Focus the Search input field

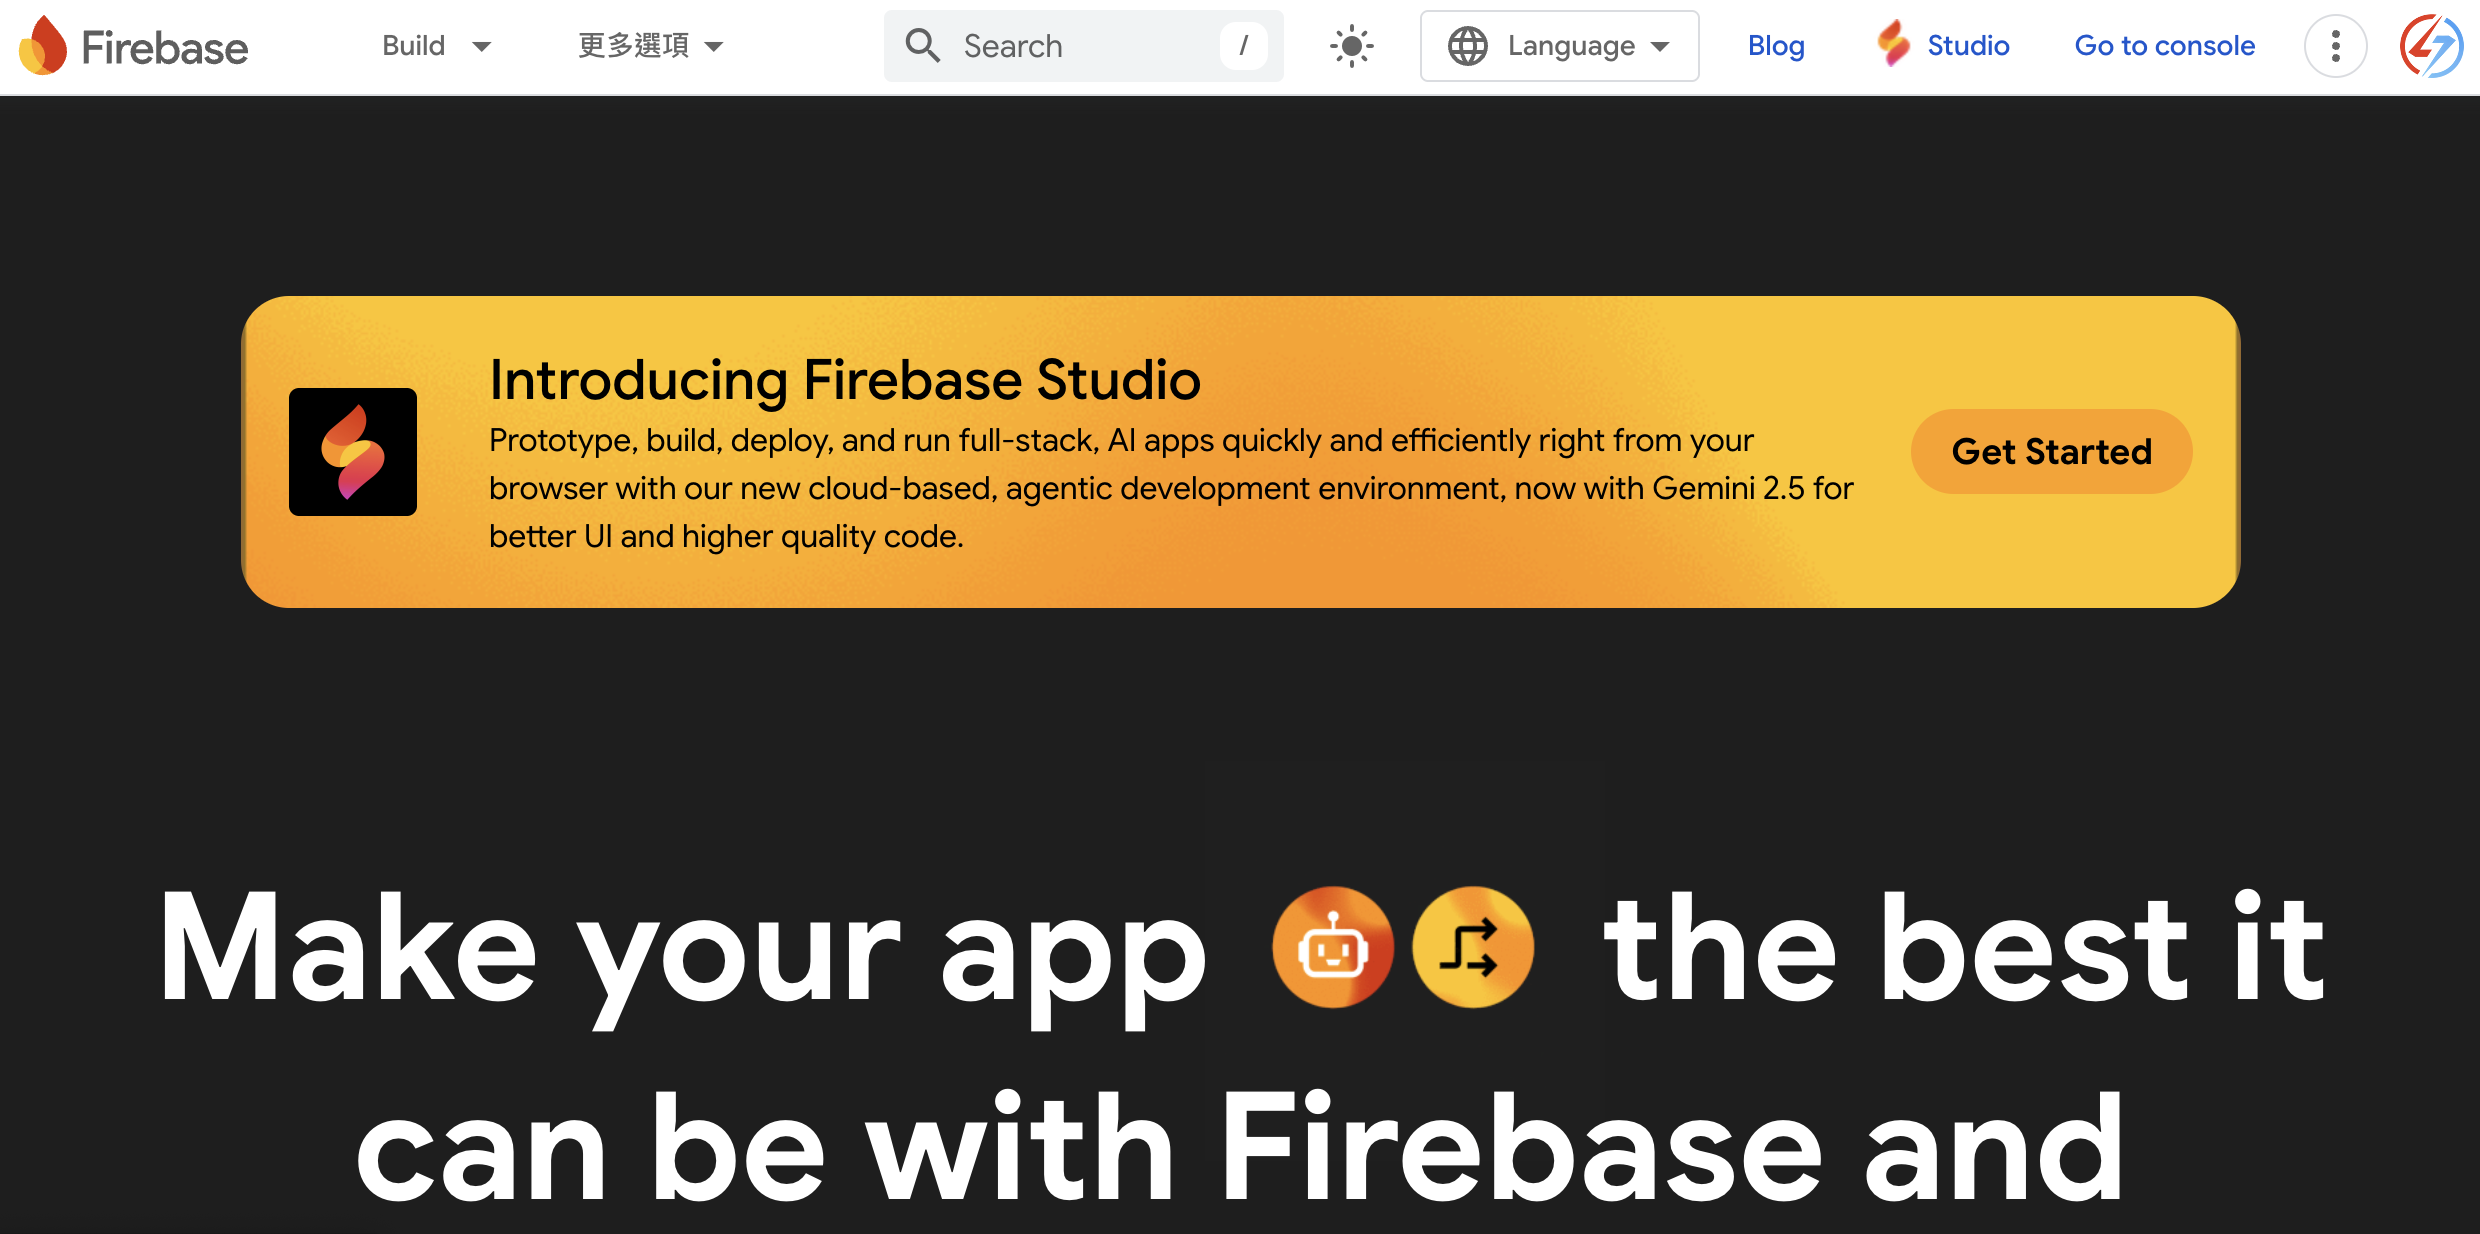1083,46
